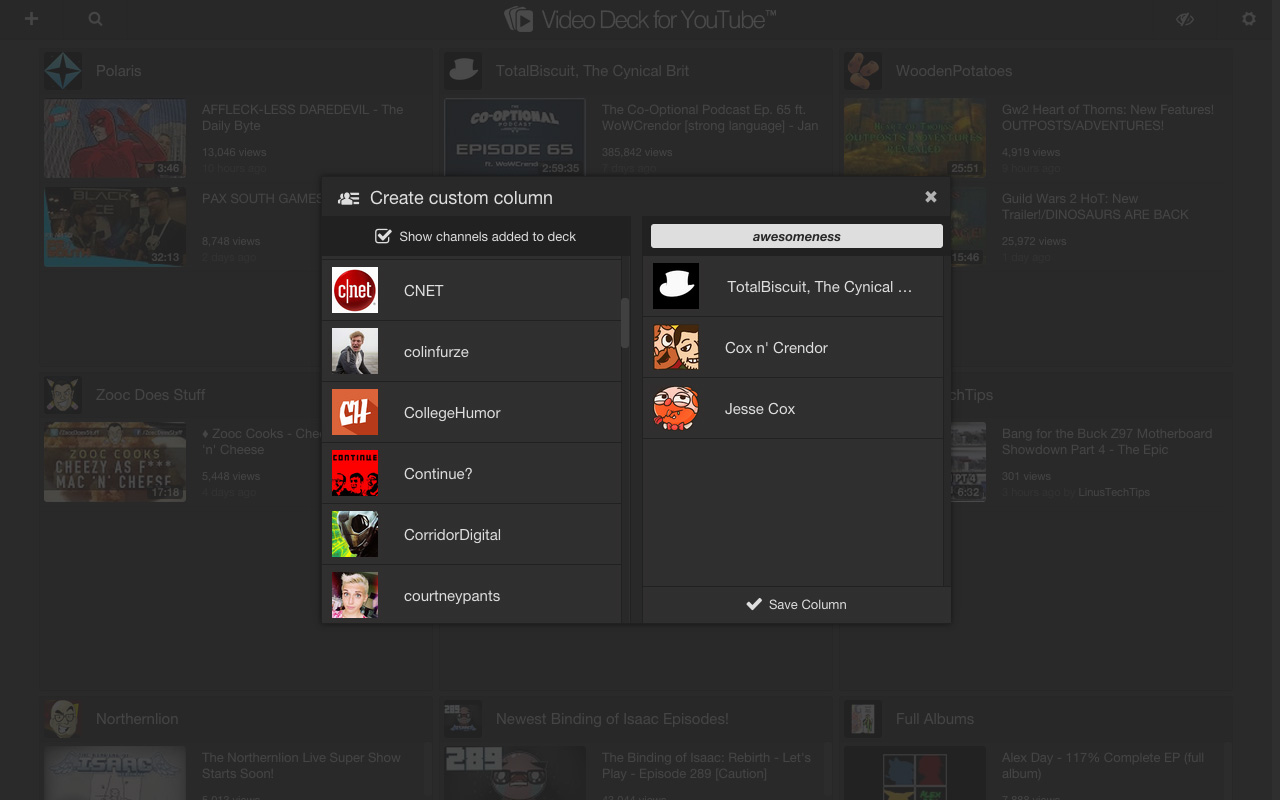
Task: Close the Create custom column dialog
Action: tap(930, 196)
